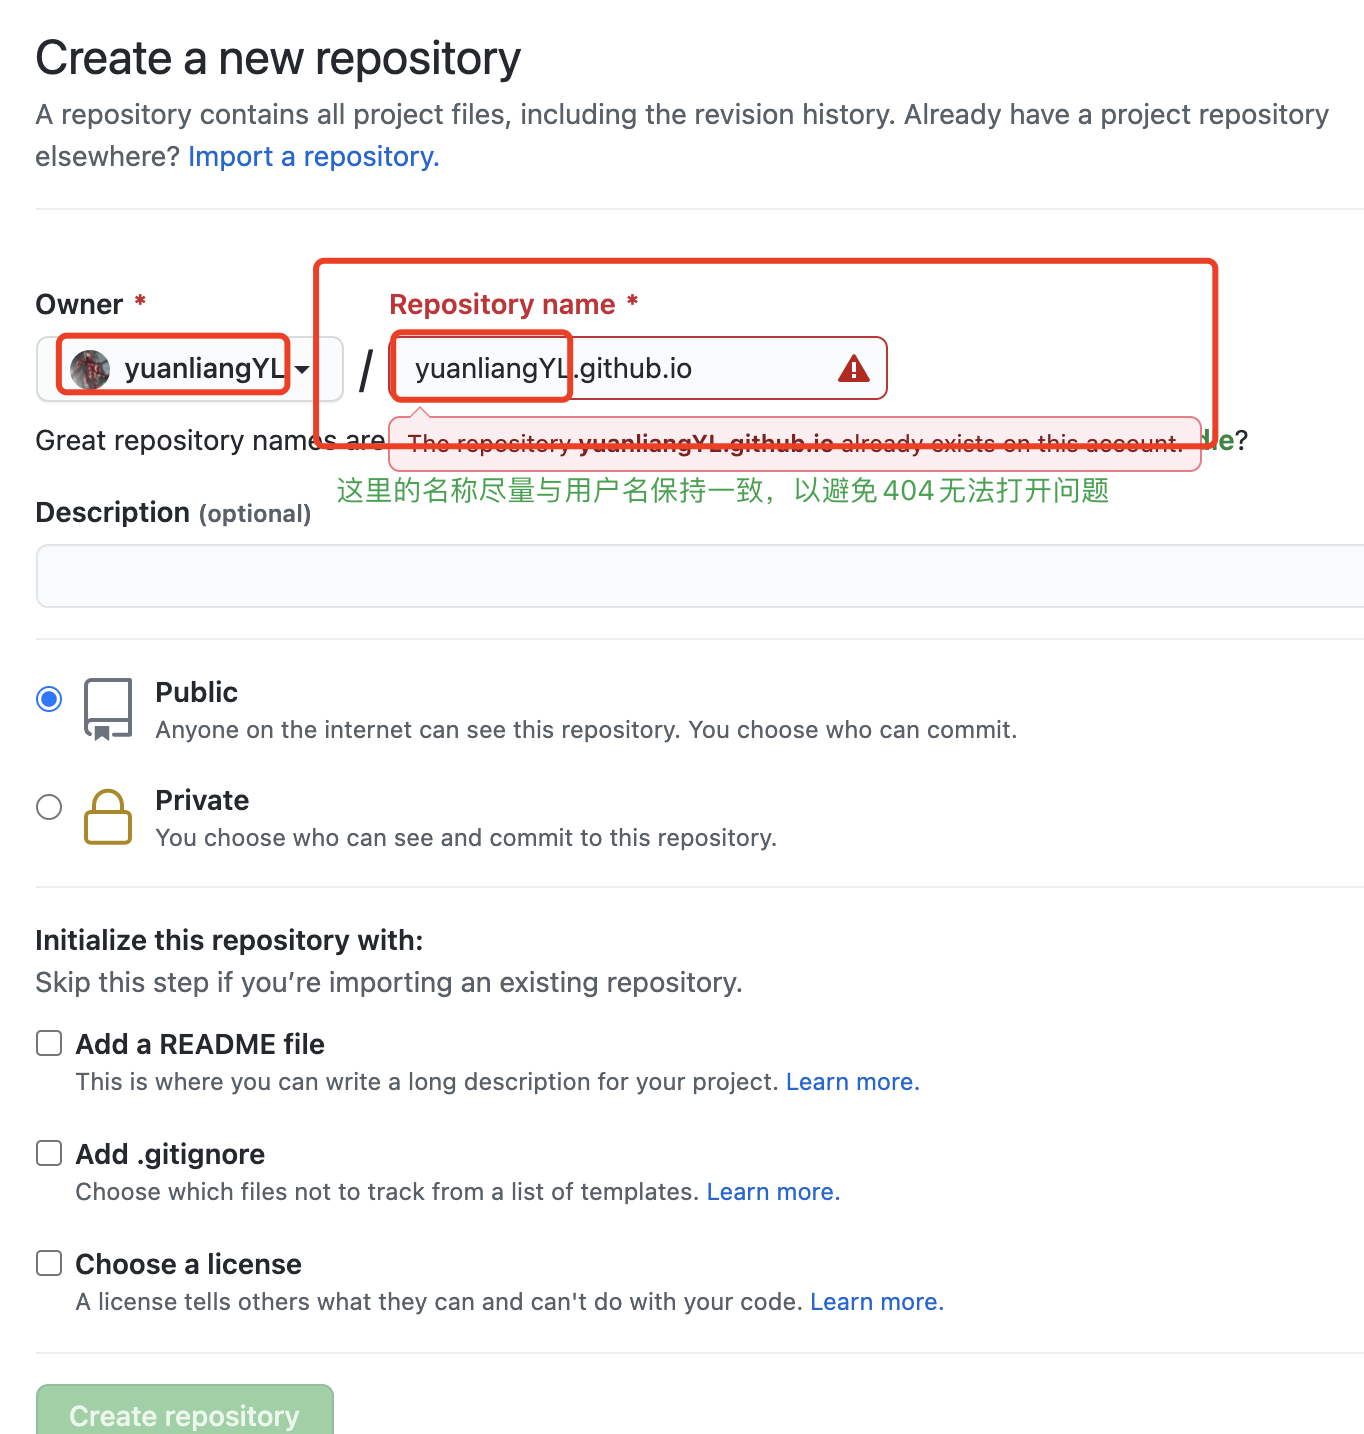Open the Import a repository link
1364x1434 pixels.
pyautogui.click(x=313, y=157)
